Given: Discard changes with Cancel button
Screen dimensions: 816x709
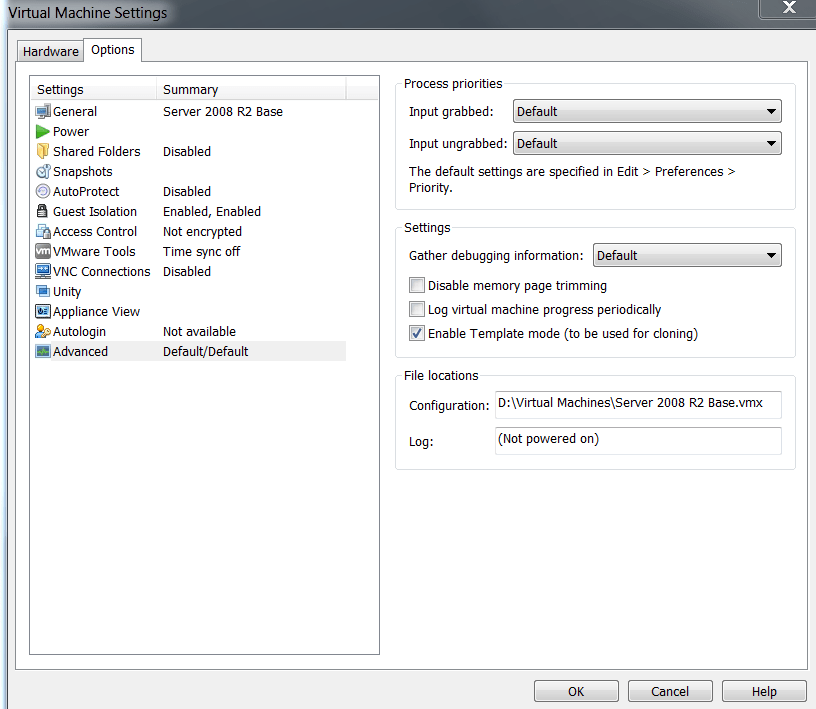Looking at the screenshot, I should pos(670,691).
